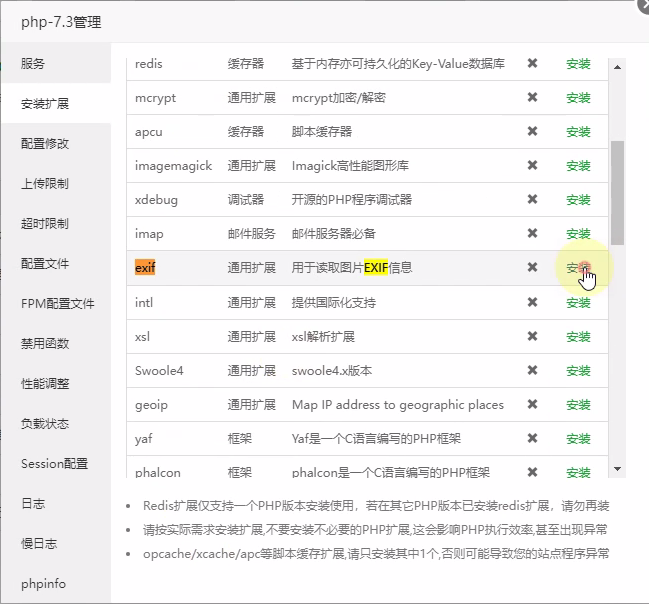Install the xdebug extension

(578, 200)
